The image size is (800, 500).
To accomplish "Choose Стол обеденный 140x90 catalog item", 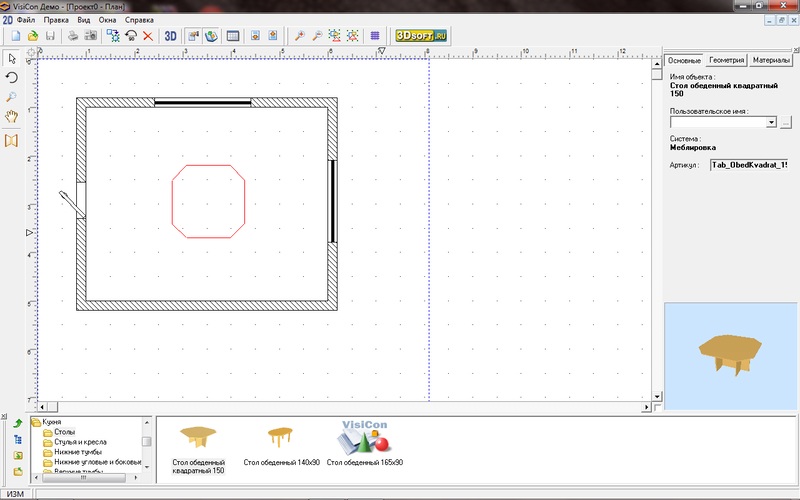I will 281,446.
